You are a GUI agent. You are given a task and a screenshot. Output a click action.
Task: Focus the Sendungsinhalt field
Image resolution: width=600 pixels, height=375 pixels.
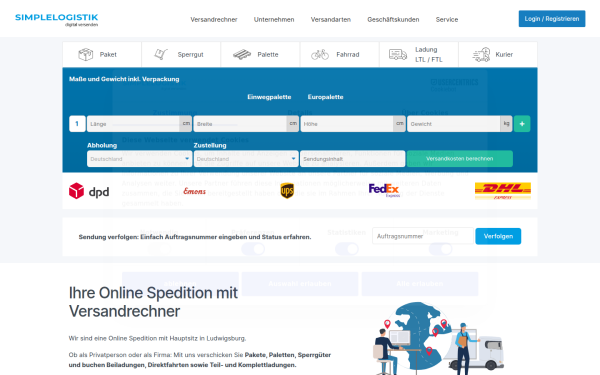click(x=352, y=159)
